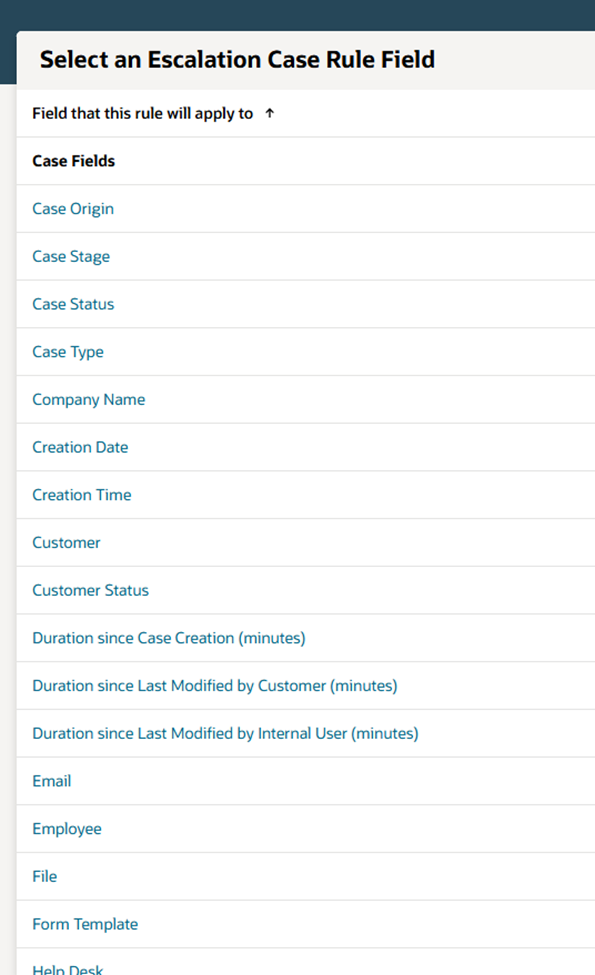The width and height of the screenshot is (595, 975).
Task: Select Creation Date field
Action: (80, 447)
